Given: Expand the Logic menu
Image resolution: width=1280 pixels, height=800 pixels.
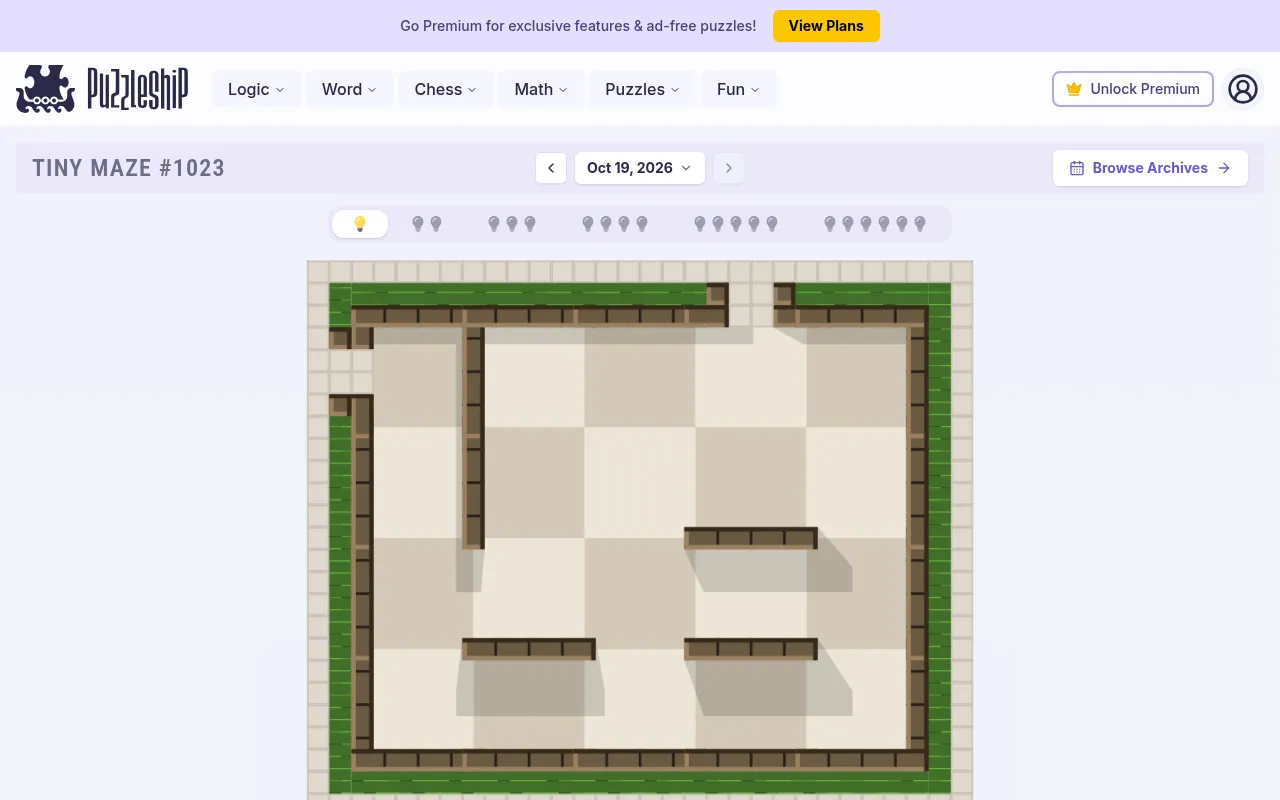Looking at the screenshot, I should click(257, 89).
